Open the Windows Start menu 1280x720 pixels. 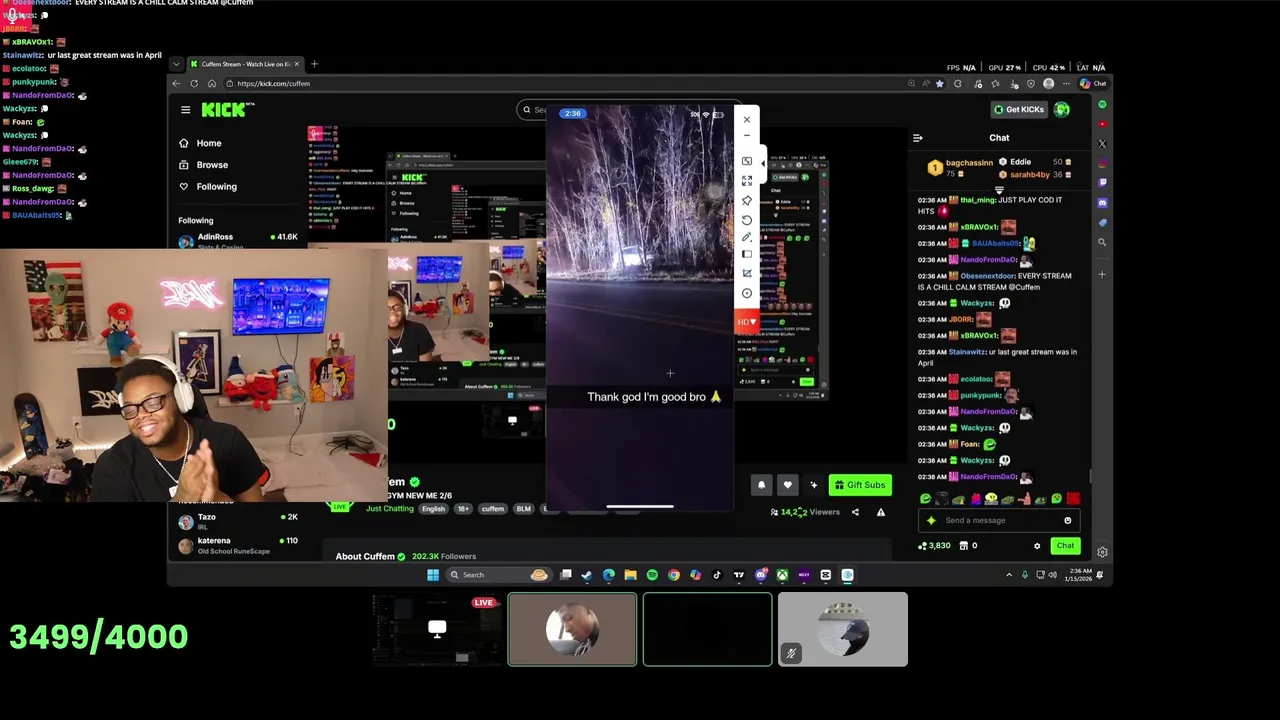433,575
